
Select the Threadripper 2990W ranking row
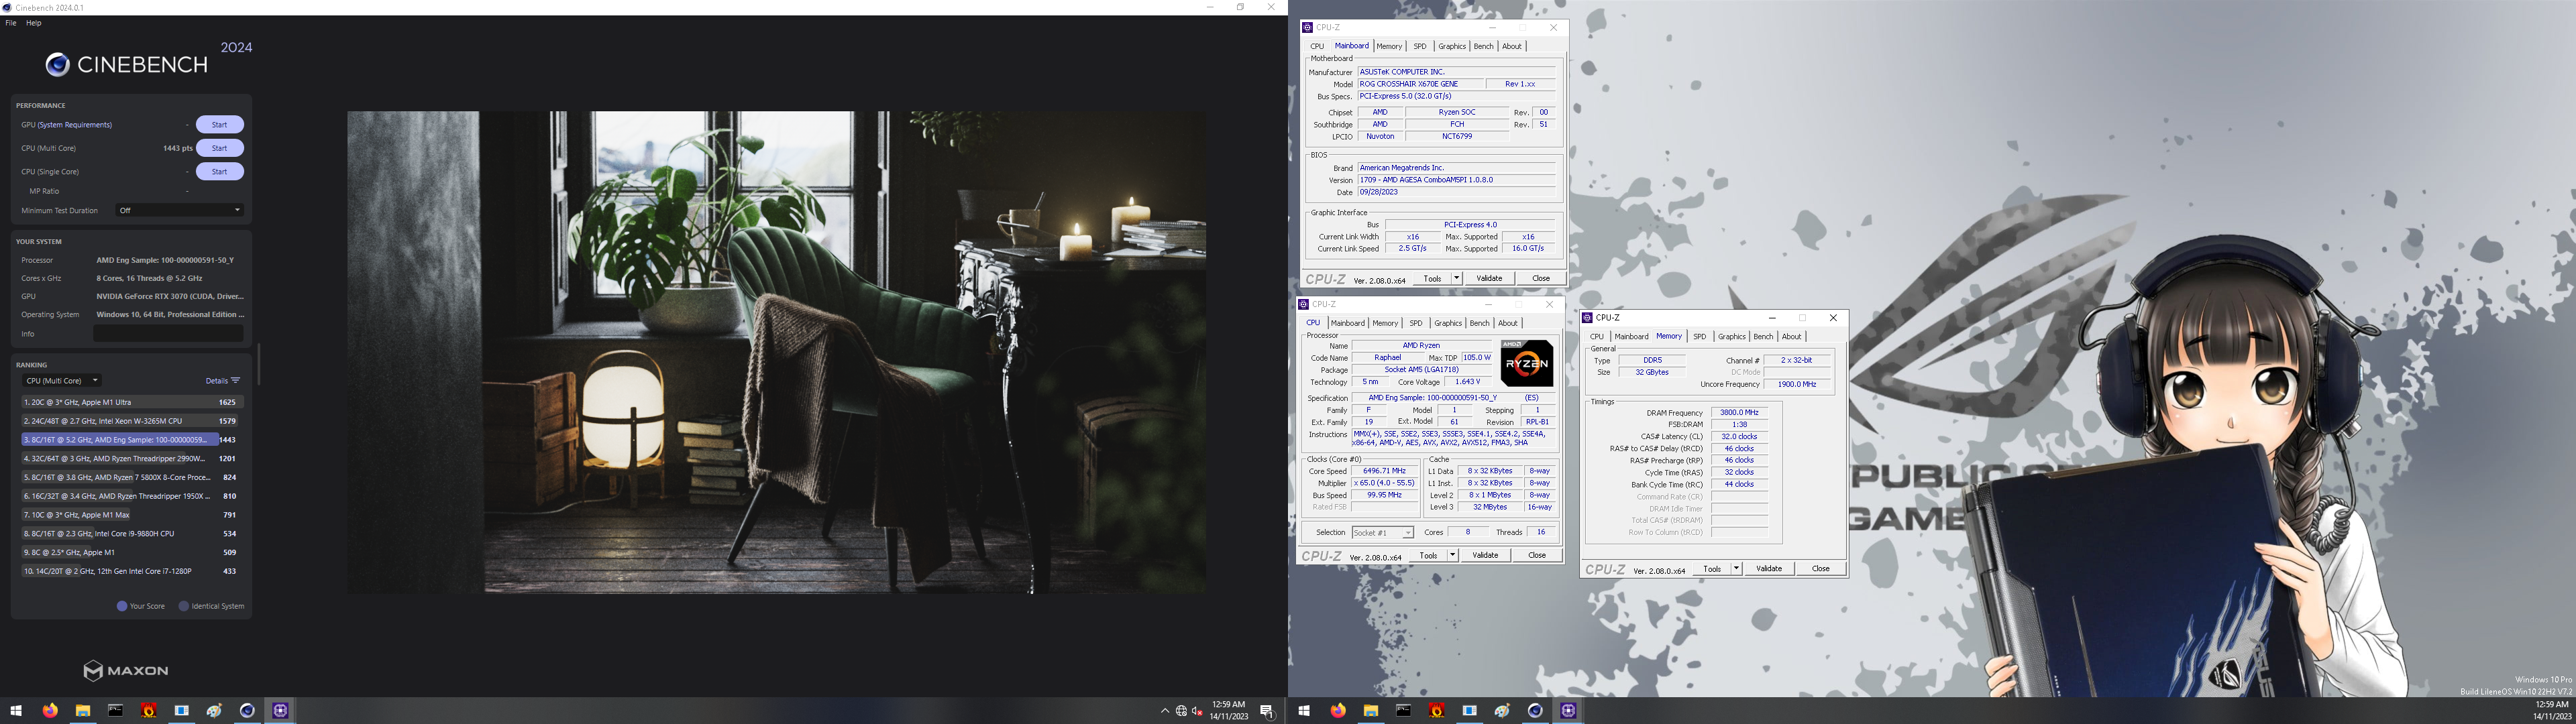click(132, 458)
